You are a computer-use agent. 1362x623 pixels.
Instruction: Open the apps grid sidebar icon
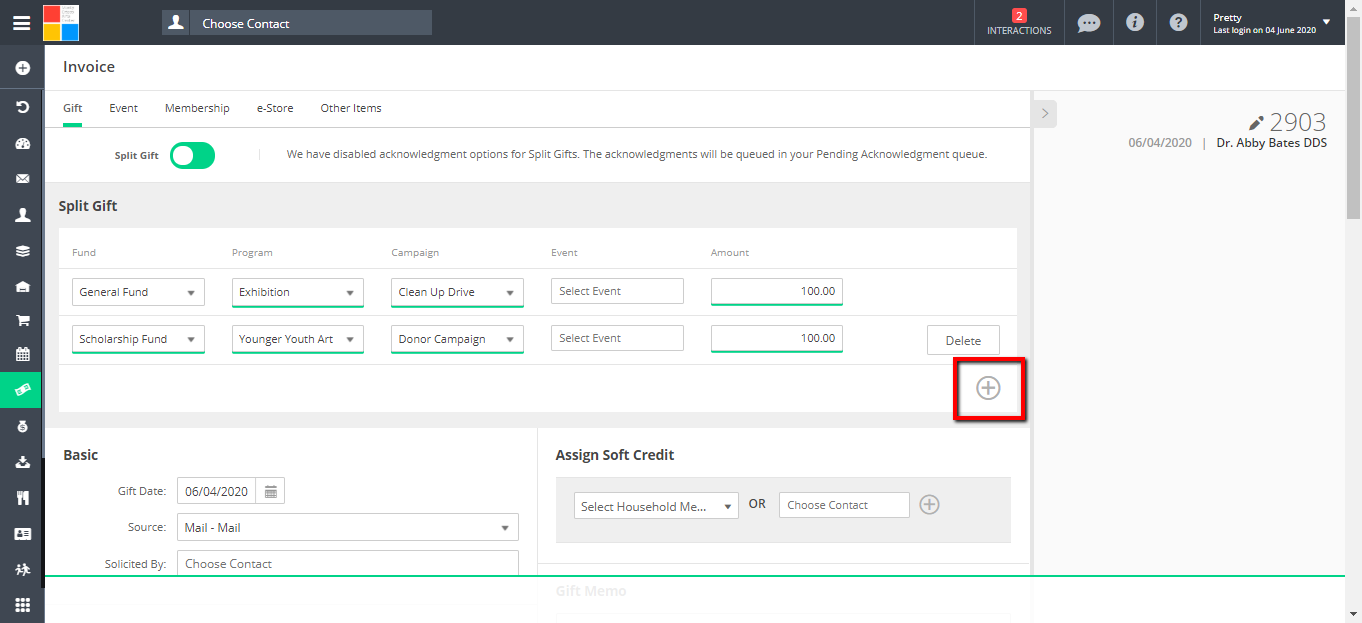[22, 605]
